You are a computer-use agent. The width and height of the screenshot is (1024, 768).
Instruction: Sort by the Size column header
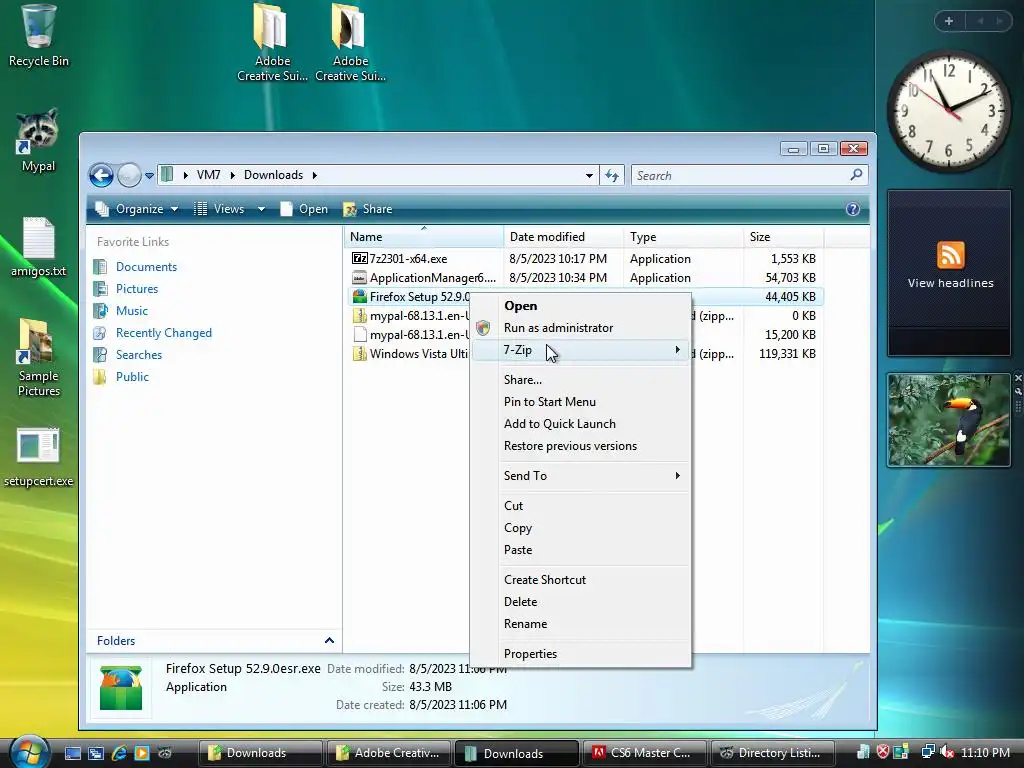(783, 237)
